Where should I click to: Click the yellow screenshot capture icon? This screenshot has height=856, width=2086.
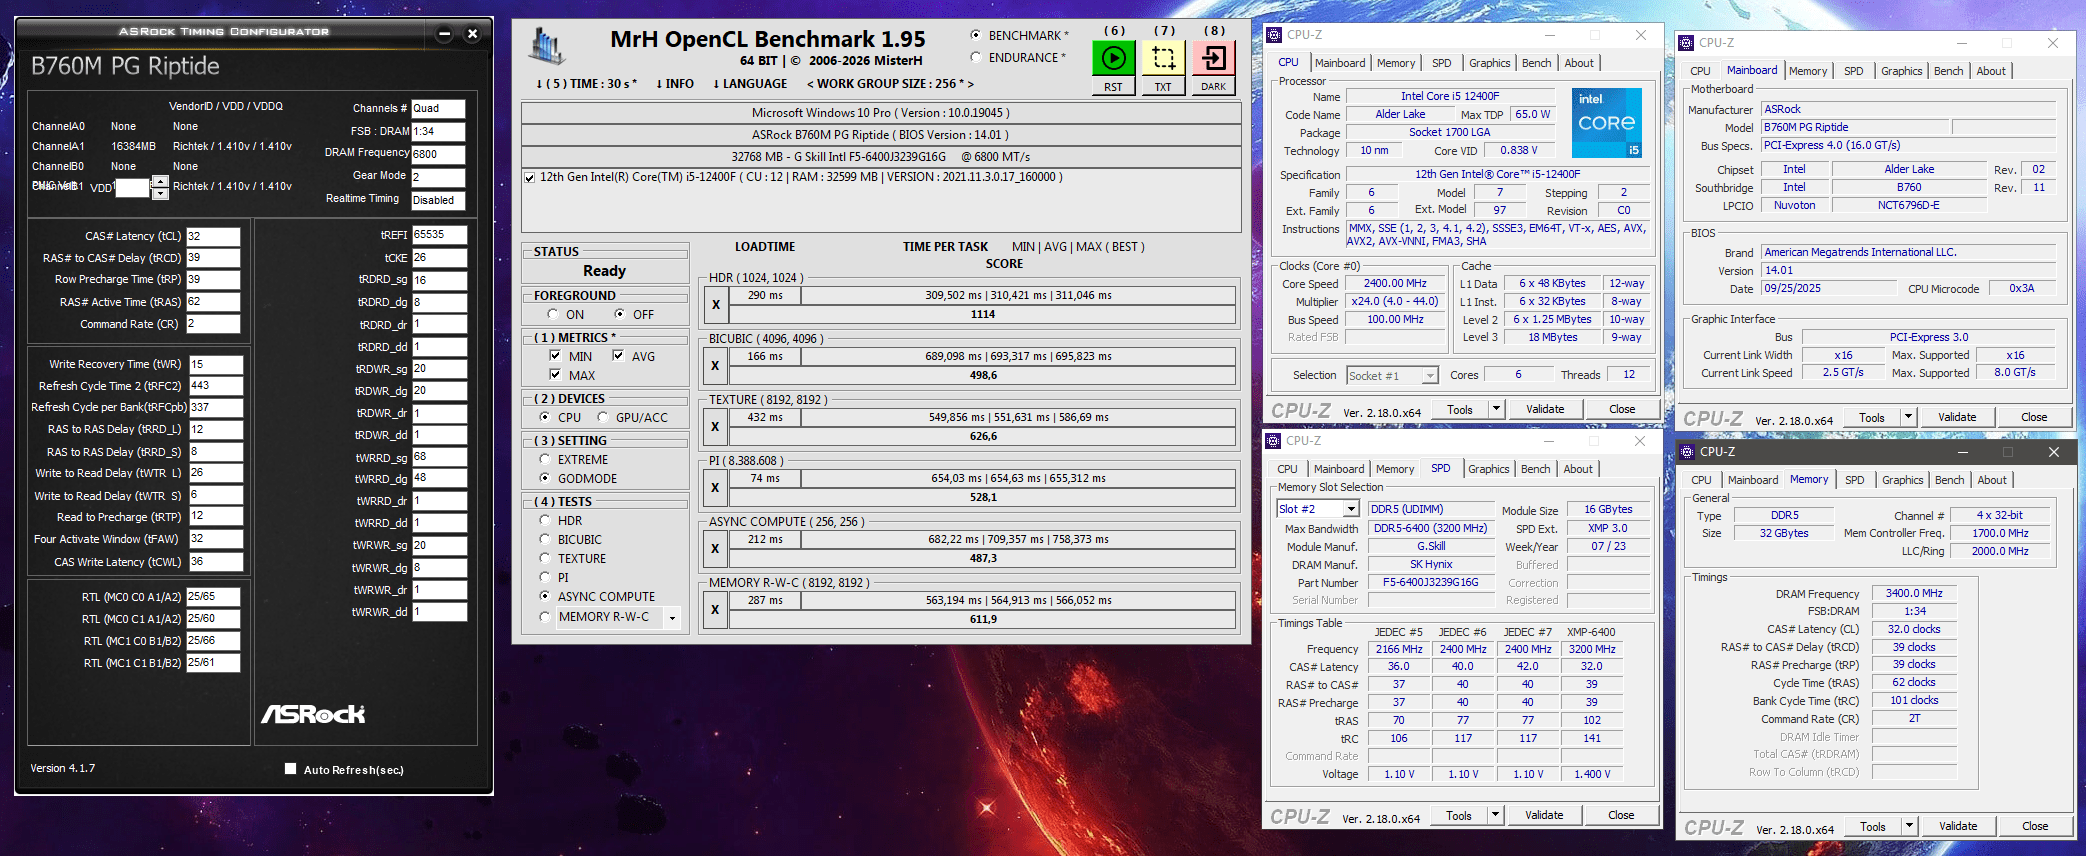click(1163, 58)
